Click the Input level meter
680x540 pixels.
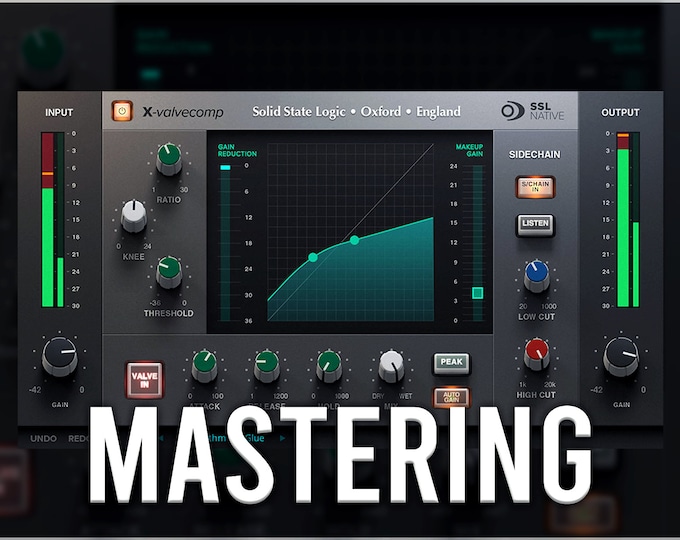[52, 219]
